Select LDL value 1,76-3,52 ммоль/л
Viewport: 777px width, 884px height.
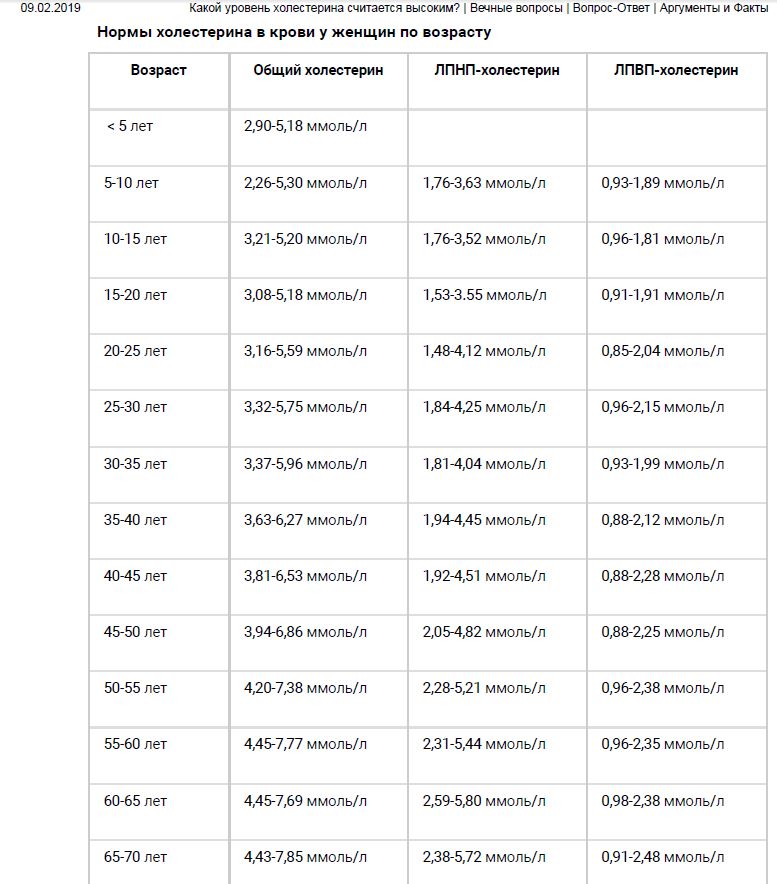point(484,240)
